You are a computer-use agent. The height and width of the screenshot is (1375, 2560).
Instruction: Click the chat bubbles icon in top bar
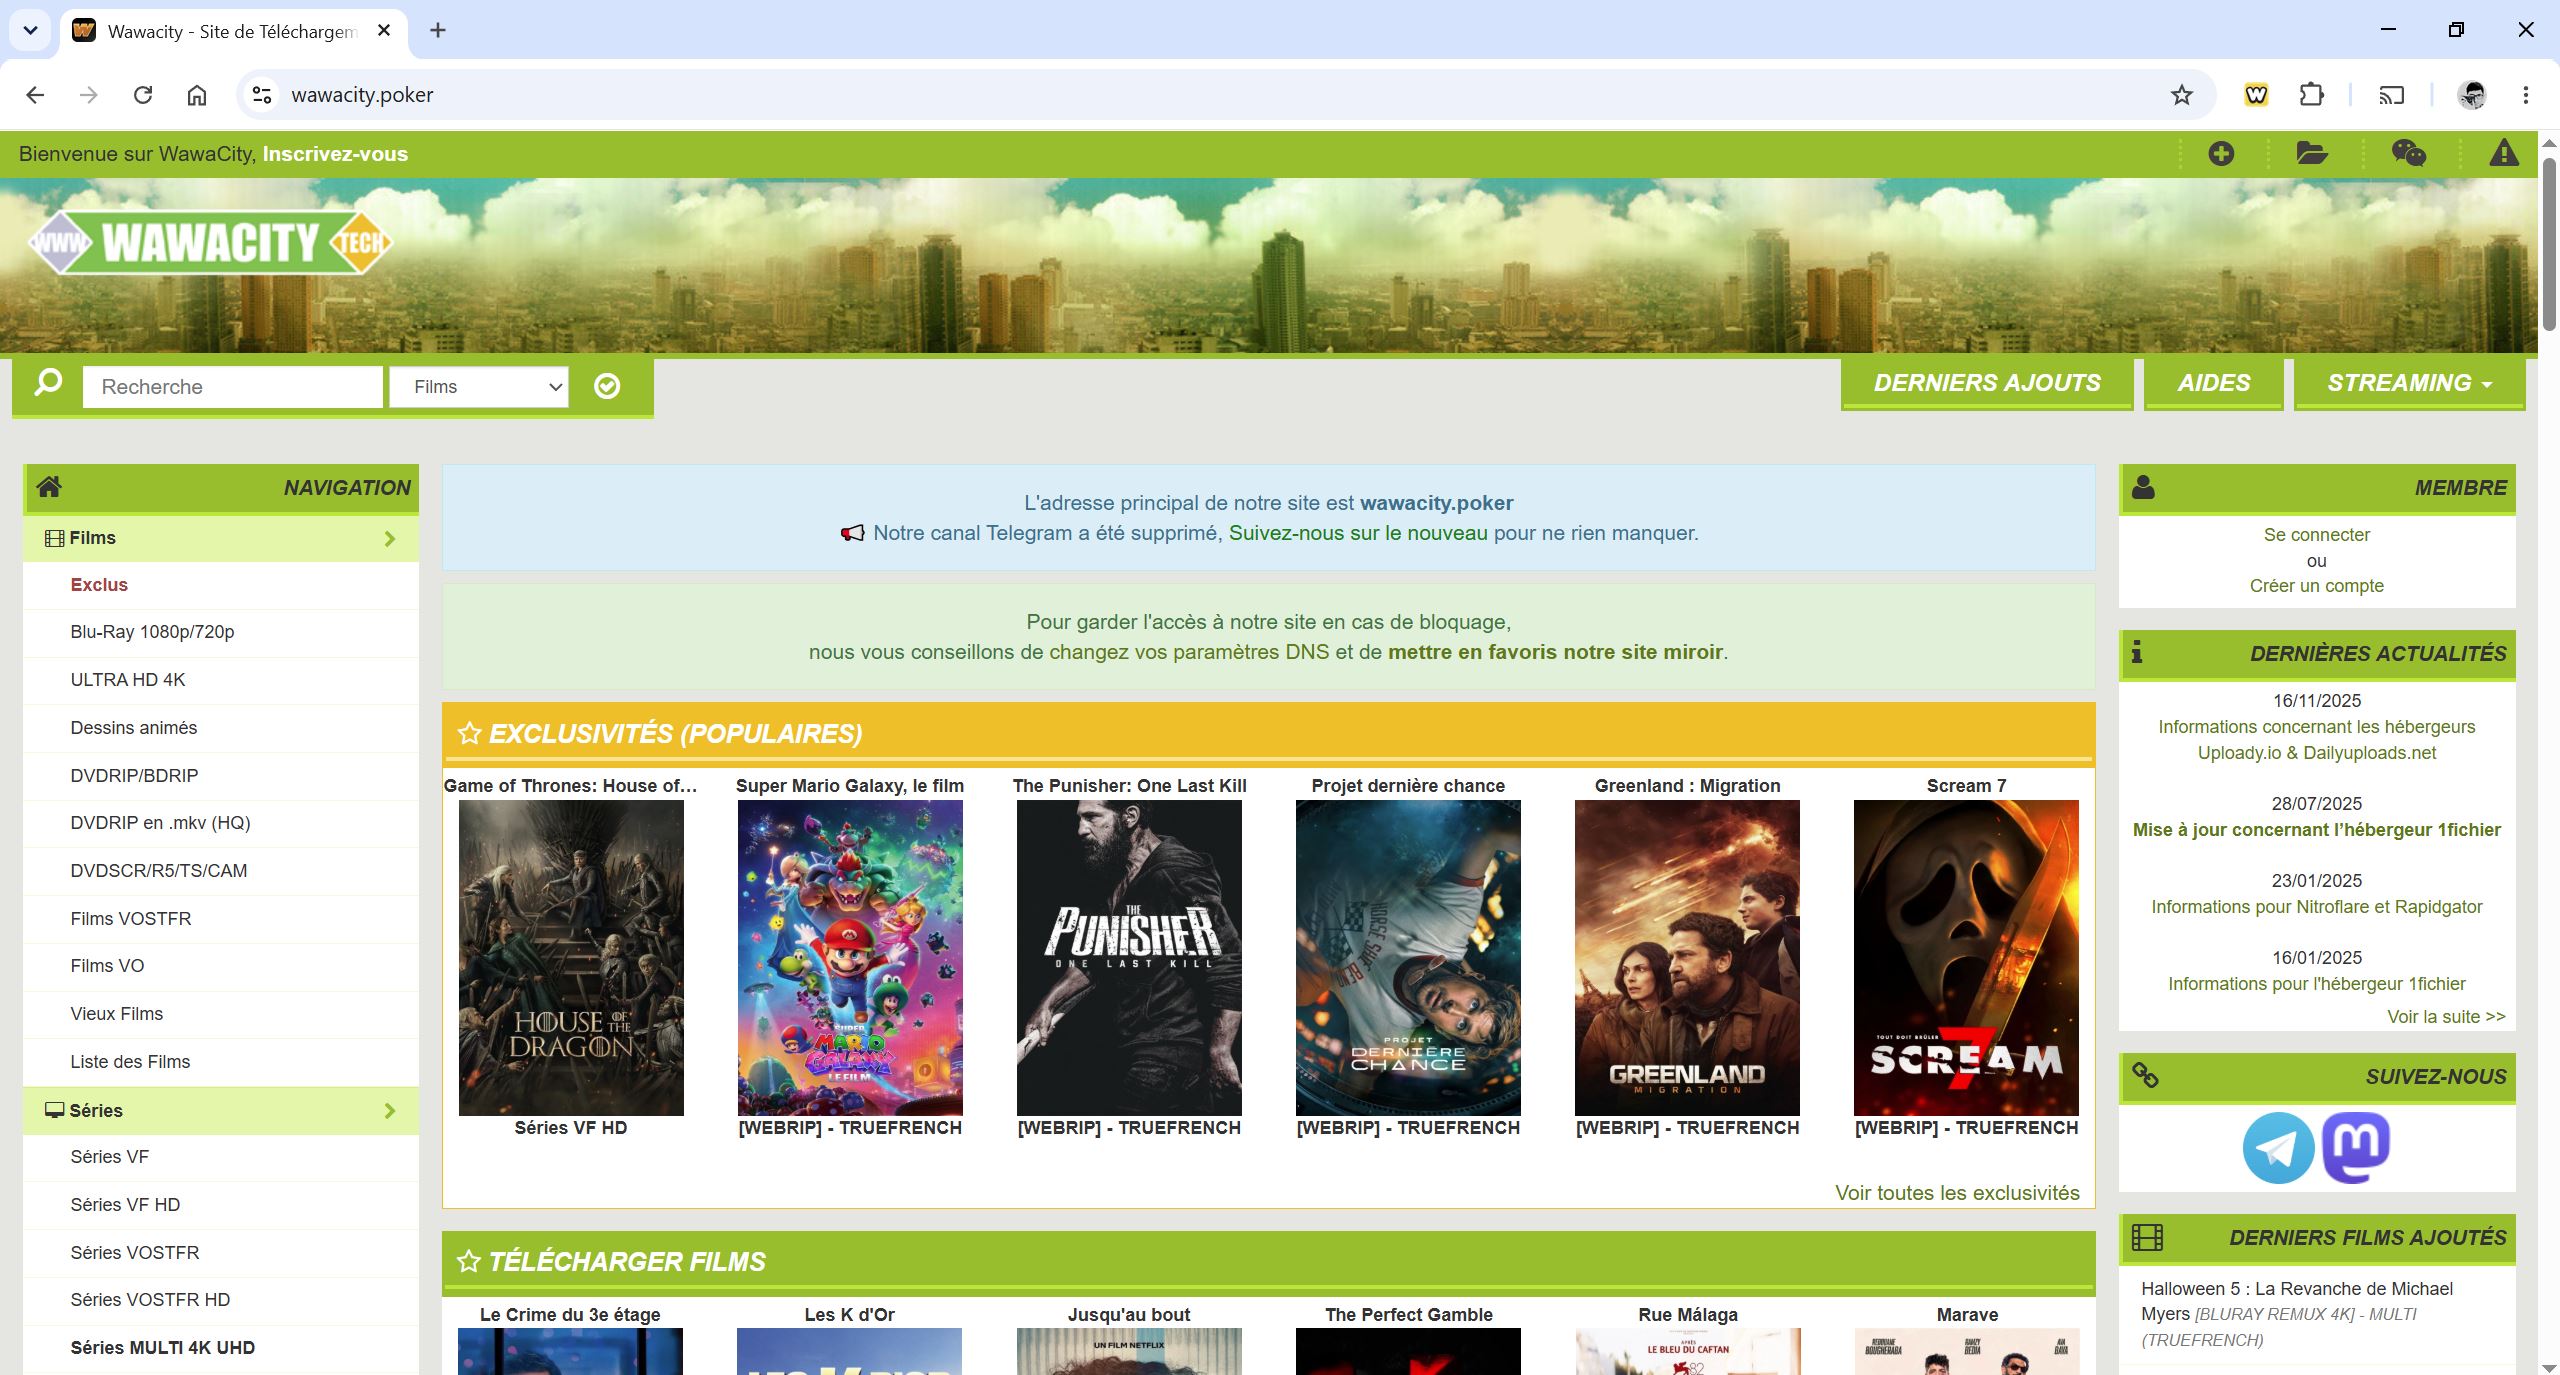2408,154
